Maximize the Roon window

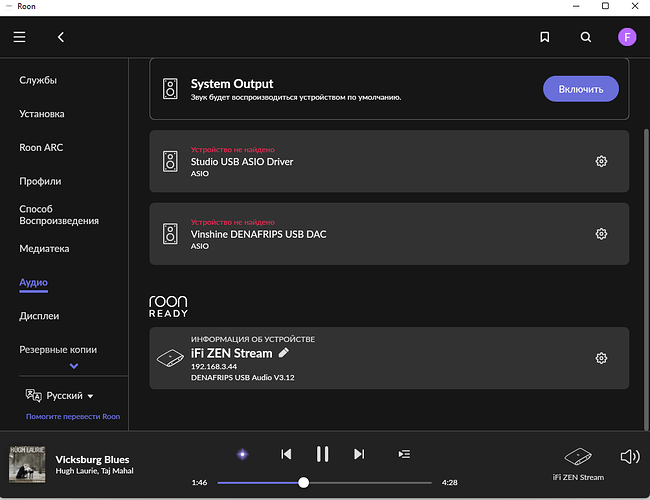[605, 6]
